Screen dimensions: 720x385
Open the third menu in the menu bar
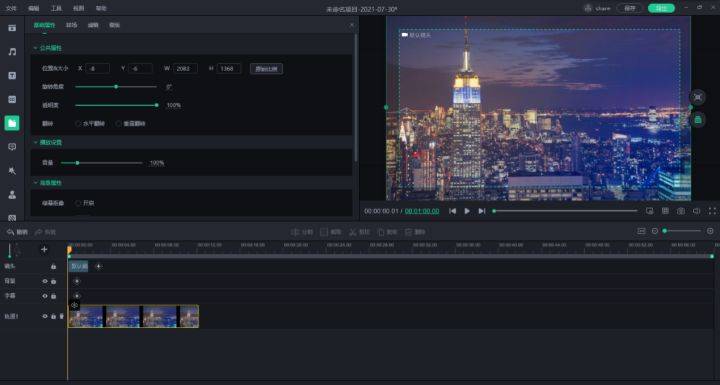[56, 8]
